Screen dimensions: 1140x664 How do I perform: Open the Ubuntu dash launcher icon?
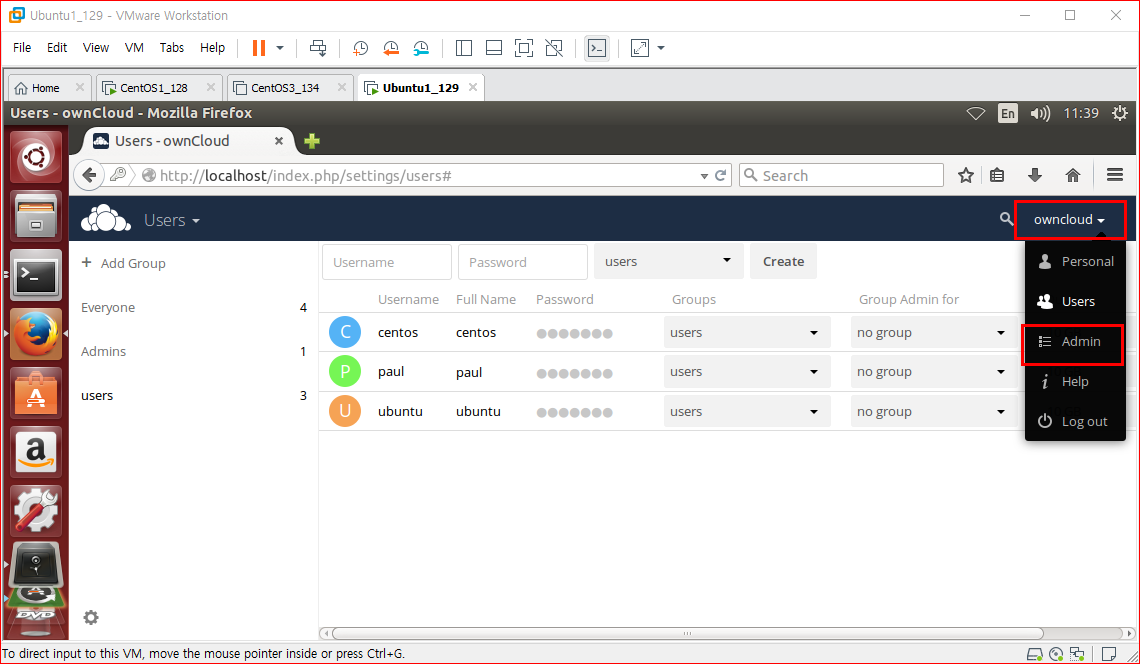tap(36, 157)
